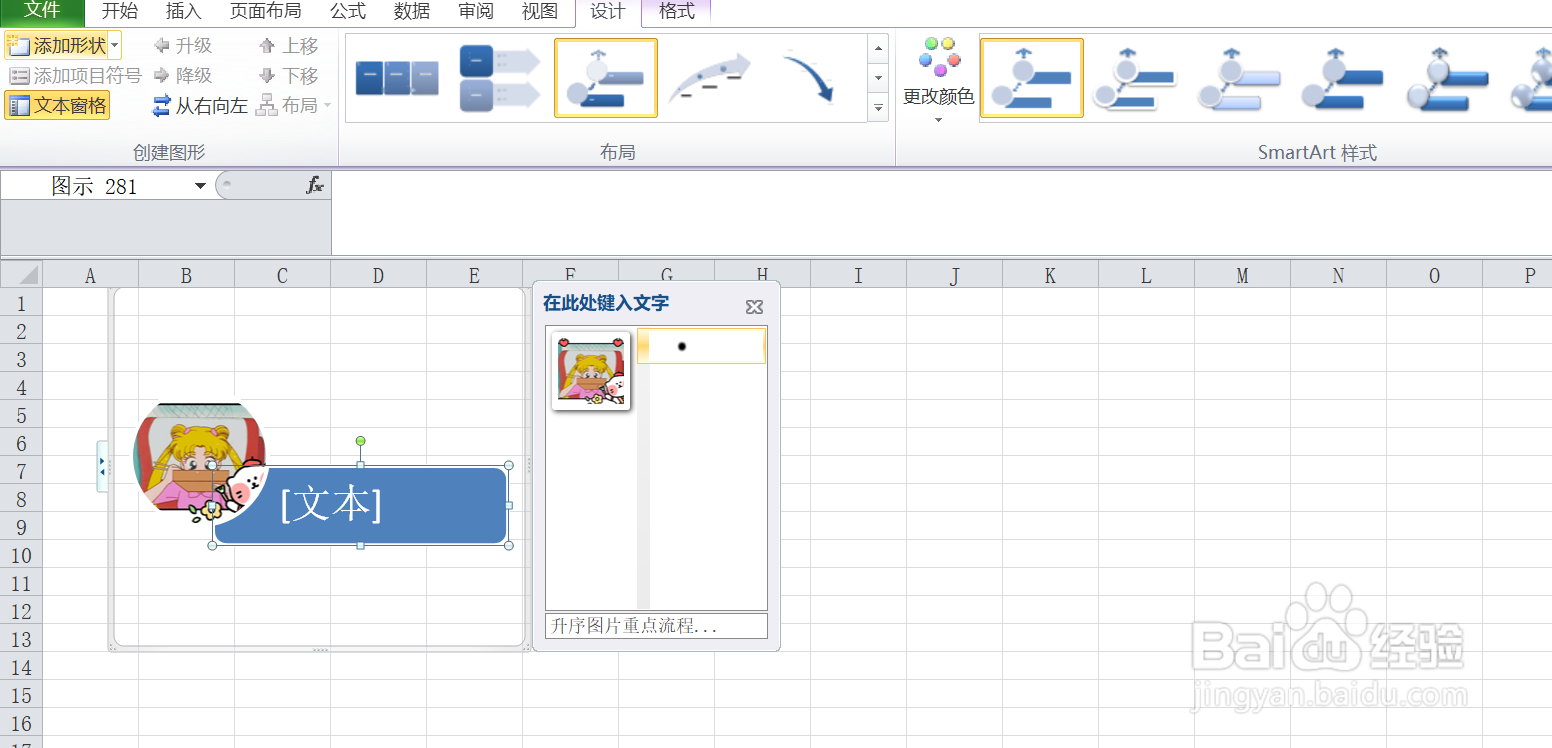Select the upward arrow process layout

709,78
